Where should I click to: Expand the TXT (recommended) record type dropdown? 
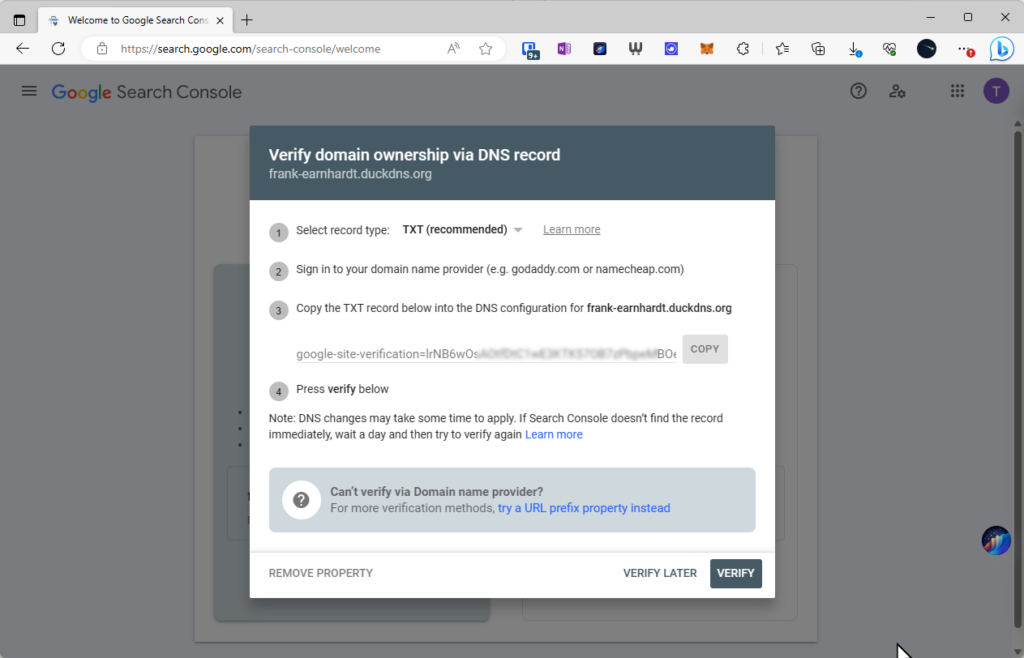tap(462, 230)
